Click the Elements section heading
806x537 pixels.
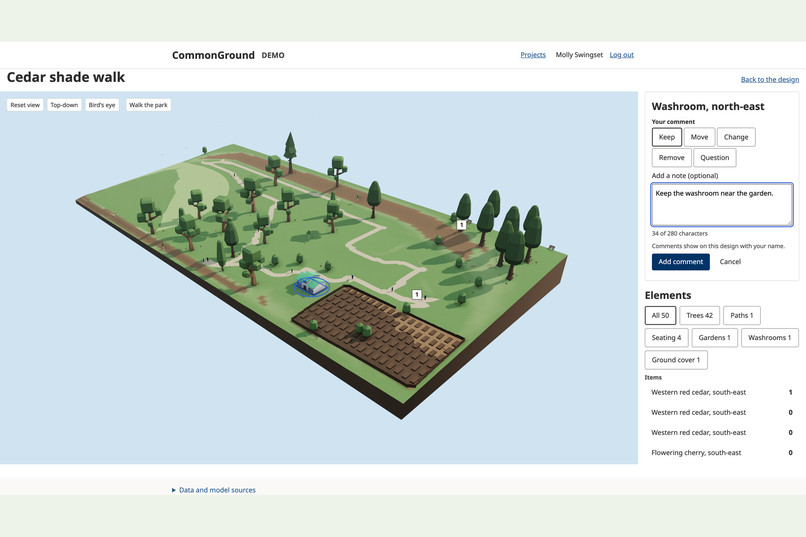668,295
